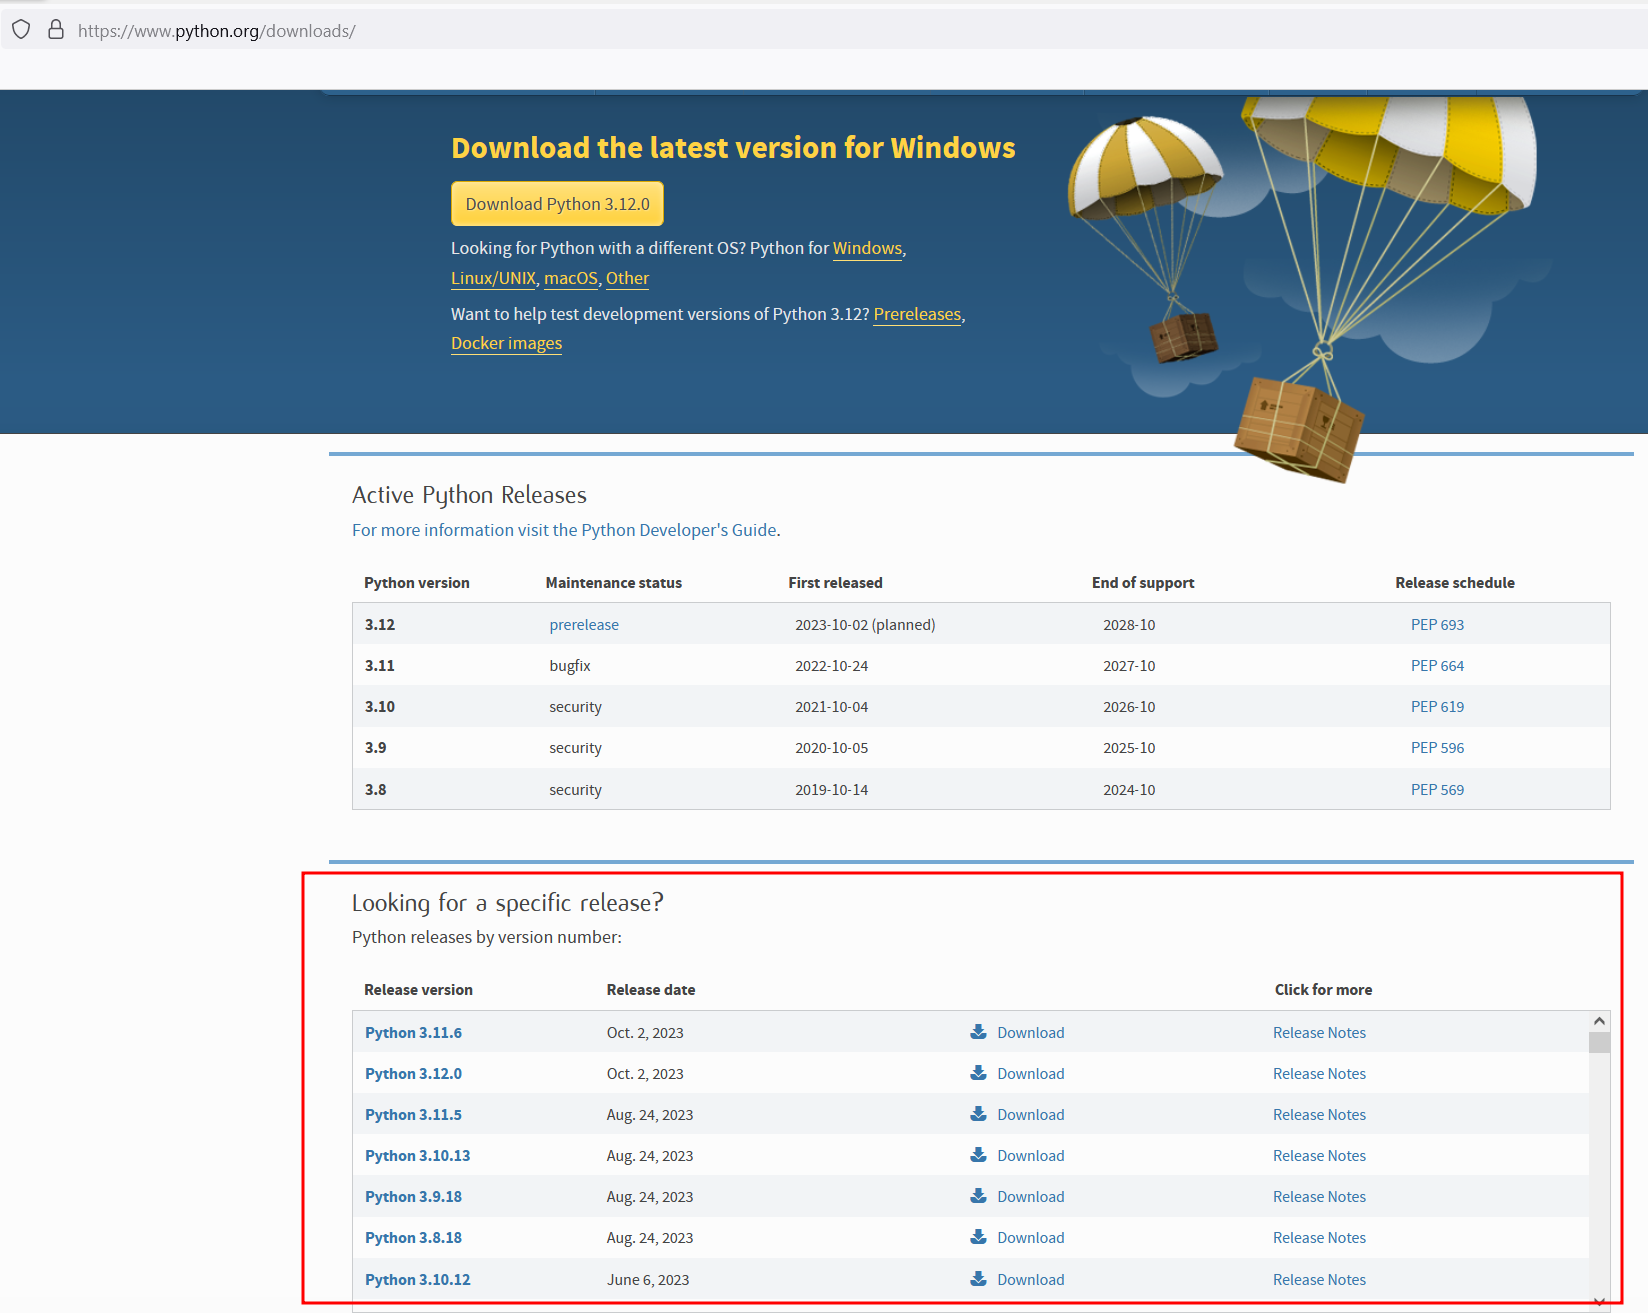
Task: Click the download icon for Python 3.12.0
Action: pyautogui.click(x=979, y=1073)
